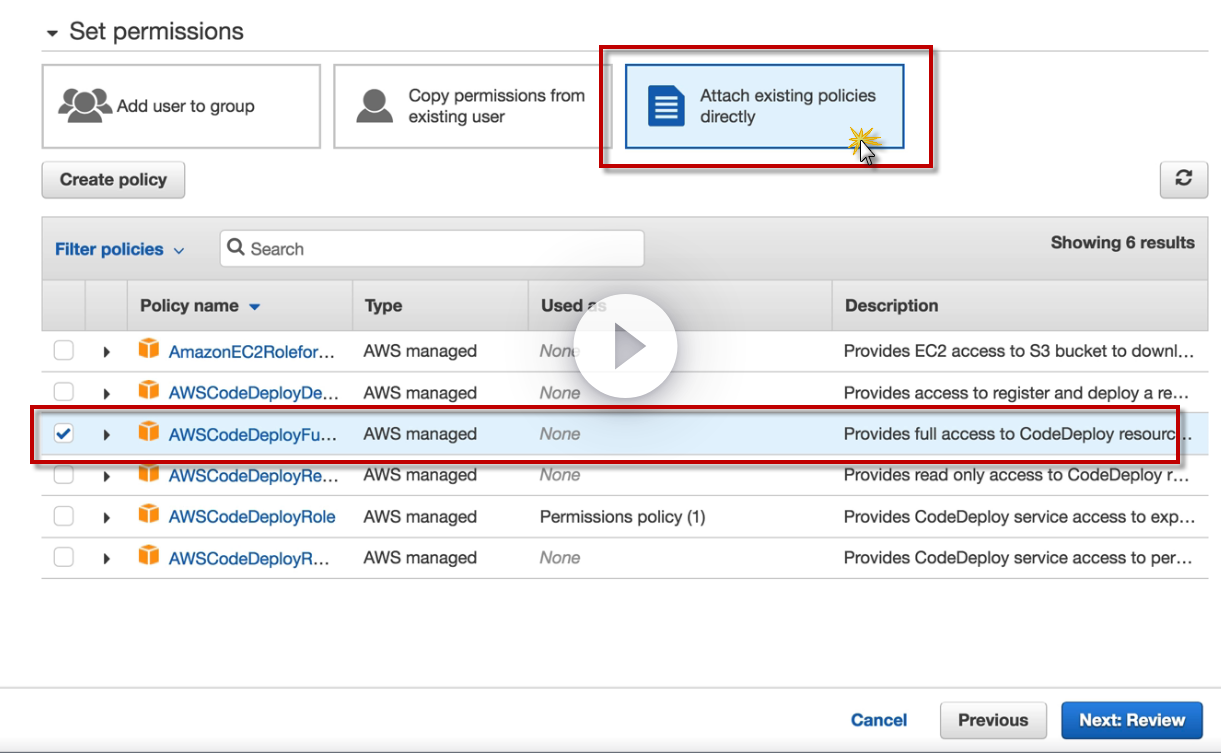Click the Attach existing policies document icon
This screenshot has width=1221, height=753.
click(x=666, y=106)
